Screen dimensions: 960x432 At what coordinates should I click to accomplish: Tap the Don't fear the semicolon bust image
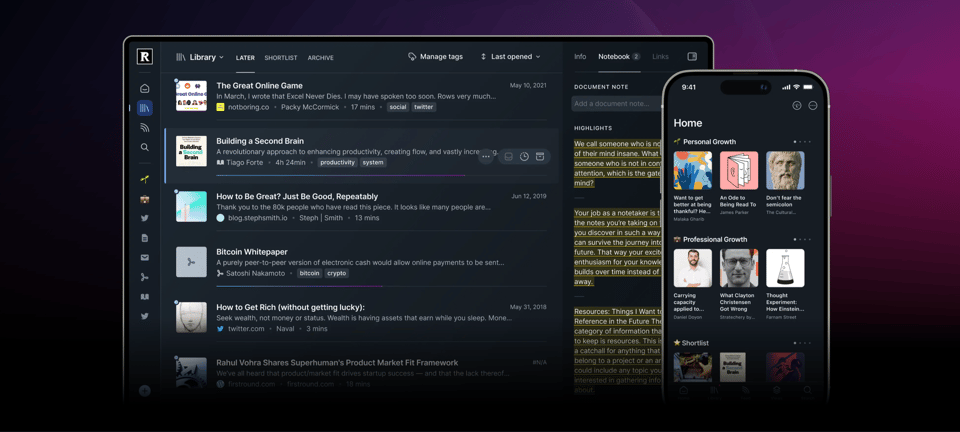(785, 170)
